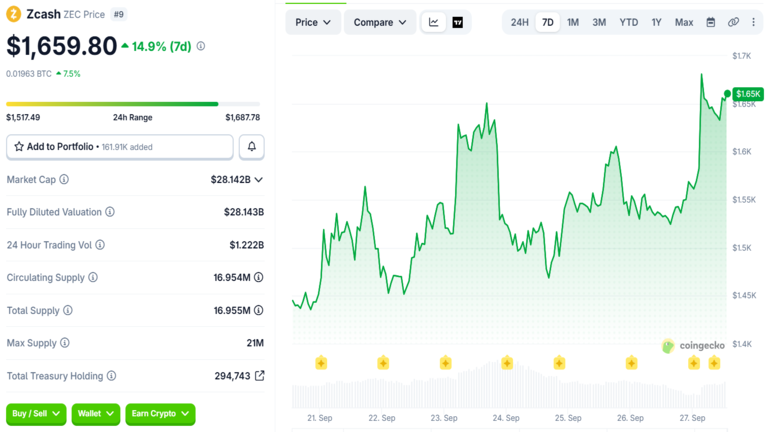The image size is (768, 432).
Task: Click the $28.143B valuation value
Action: click(244, 212)
